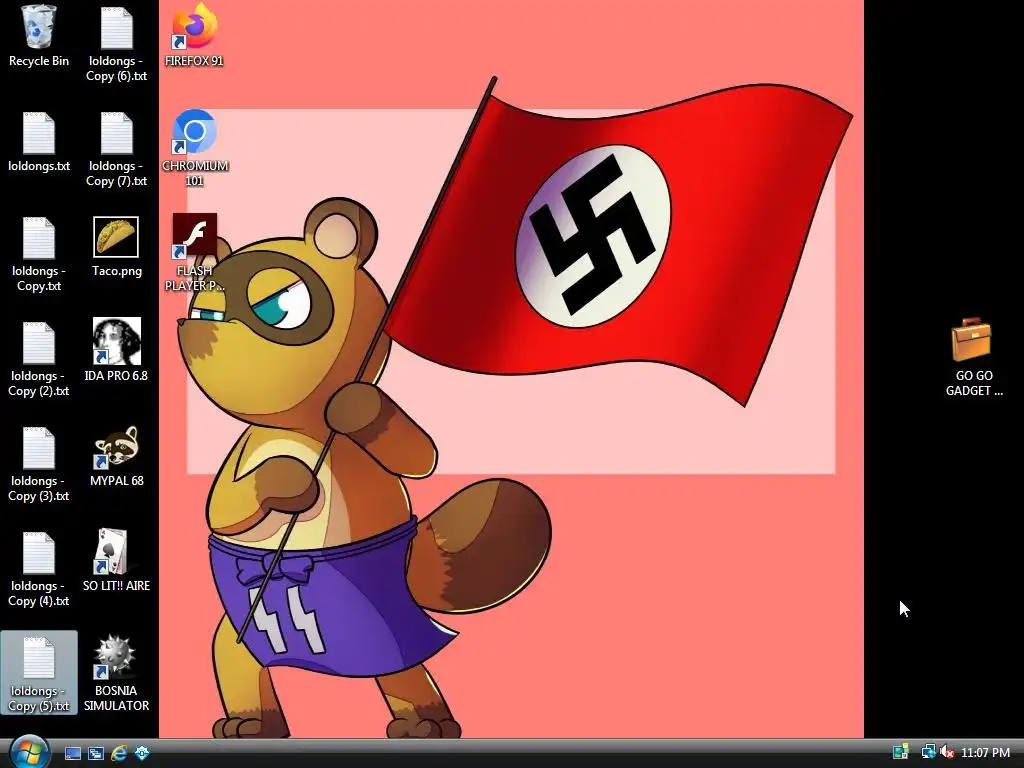This screenshot has width=1024, height=768.
Task: Select the CHROMIUM 101 shortcut
Action: 195,149
